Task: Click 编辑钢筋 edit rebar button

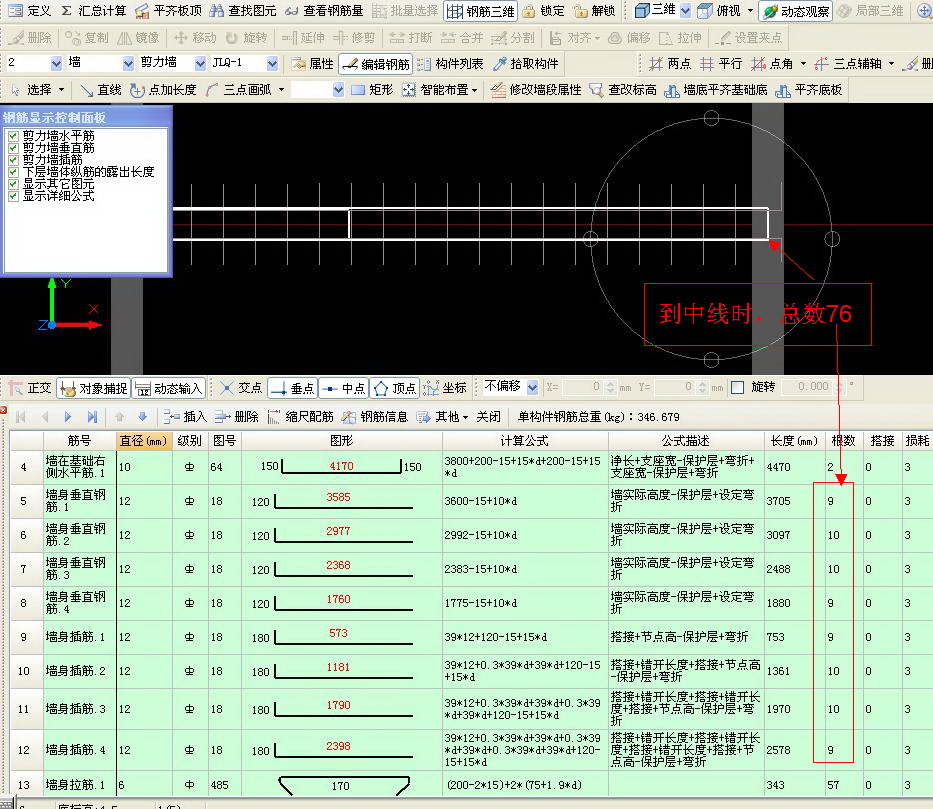Action: click(376, 64)
